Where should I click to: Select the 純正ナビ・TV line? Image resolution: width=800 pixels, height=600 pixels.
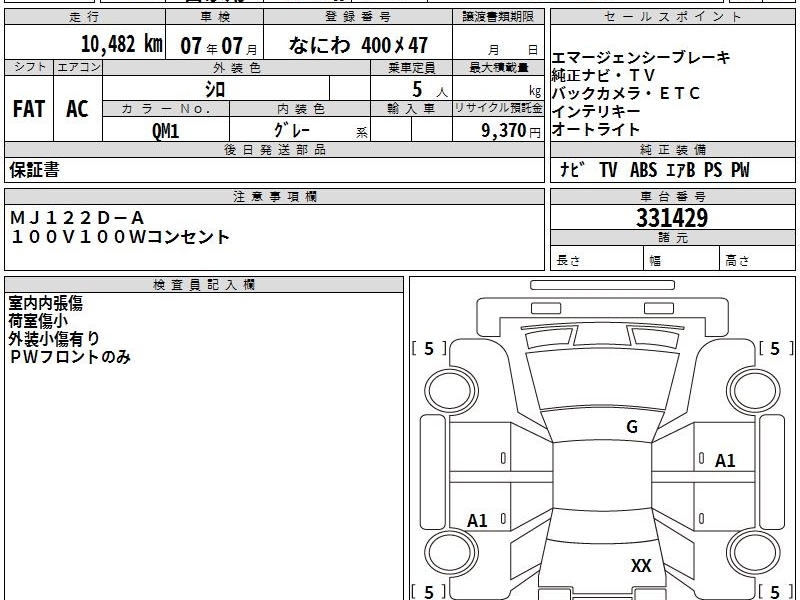[x=603, y=76]
